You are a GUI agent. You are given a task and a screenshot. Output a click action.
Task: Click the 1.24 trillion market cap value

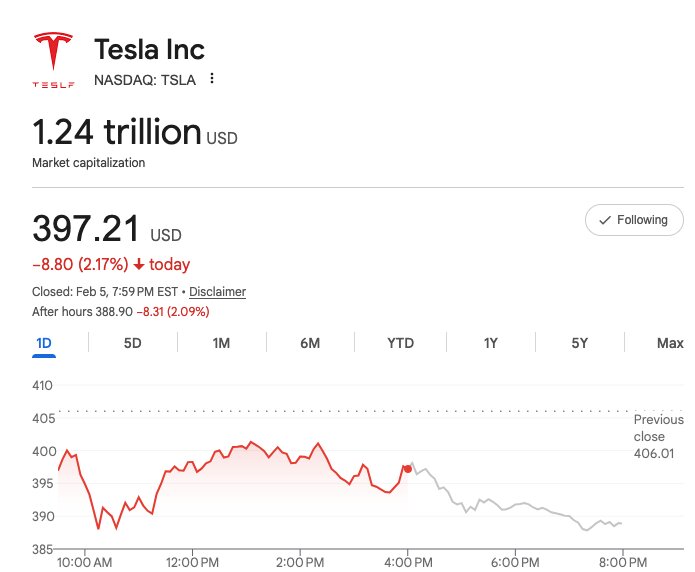117,132
